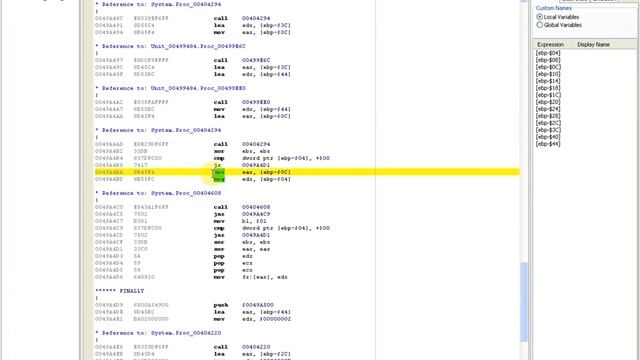Select the [ebp-$40] expression row
640x360 pixels.
coord(548,137)
